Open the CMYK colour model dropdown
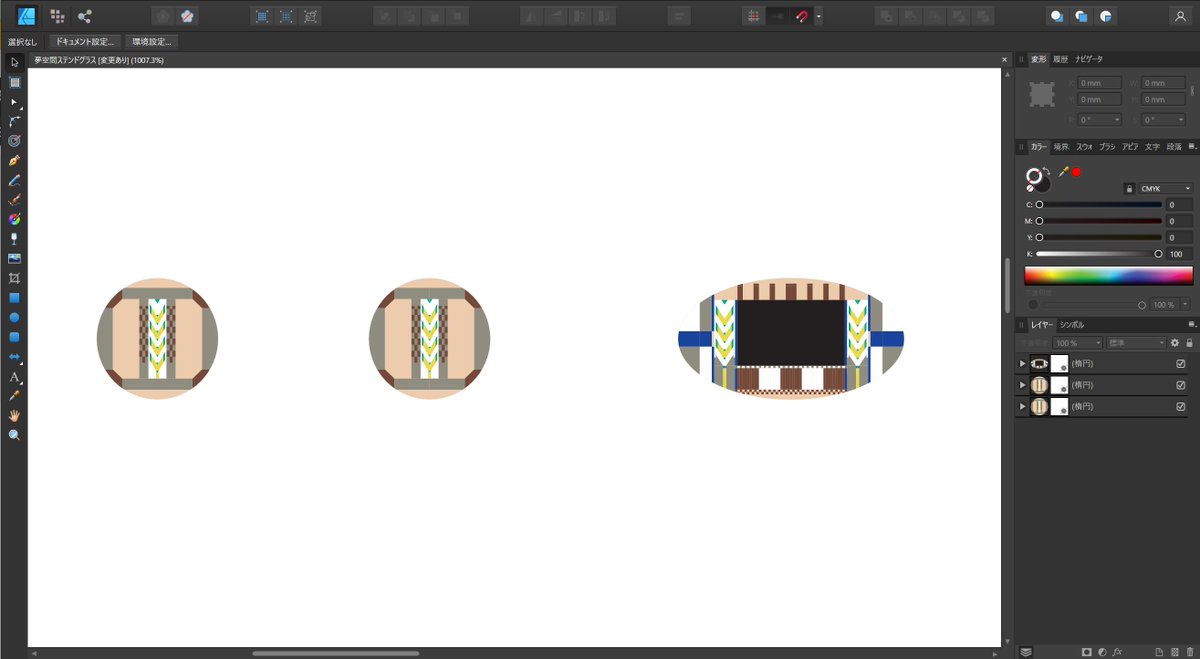1200x659 pixels. tap(1165, 188)
